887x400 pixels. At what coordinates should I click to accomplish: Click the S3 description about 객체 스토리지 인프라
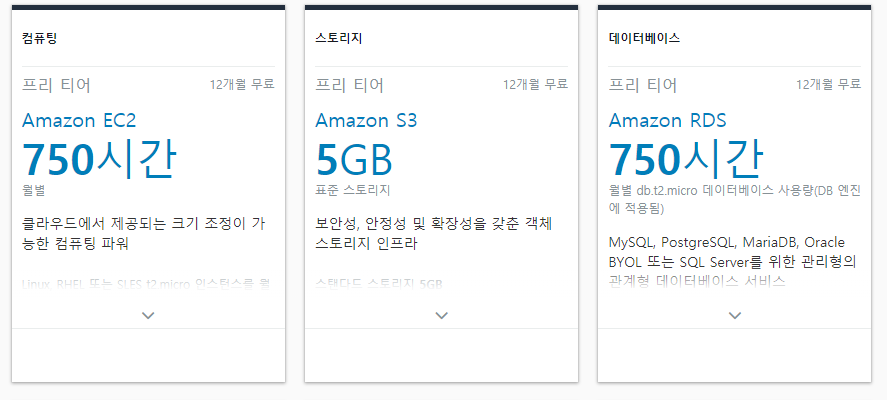tap(434, 234)
